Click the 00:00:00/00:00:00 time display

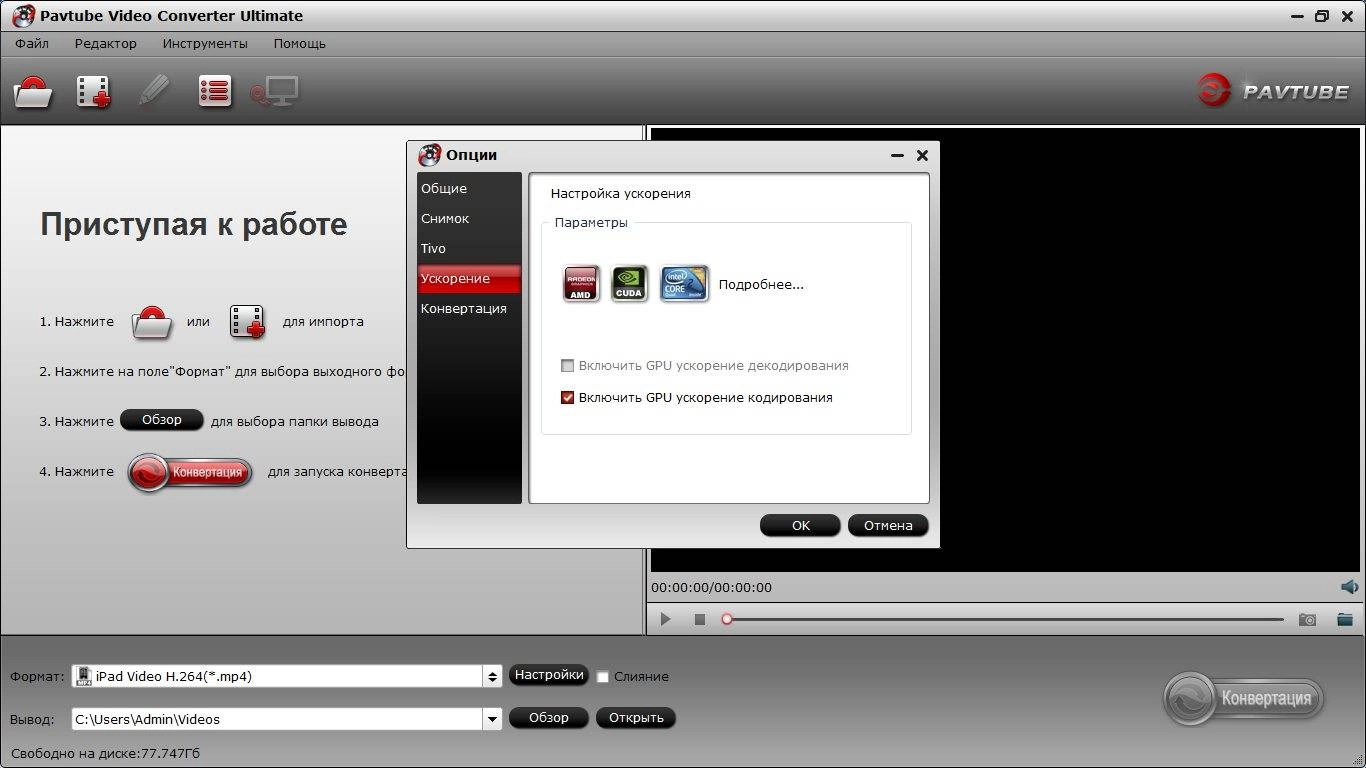click(x=711, y=588)
